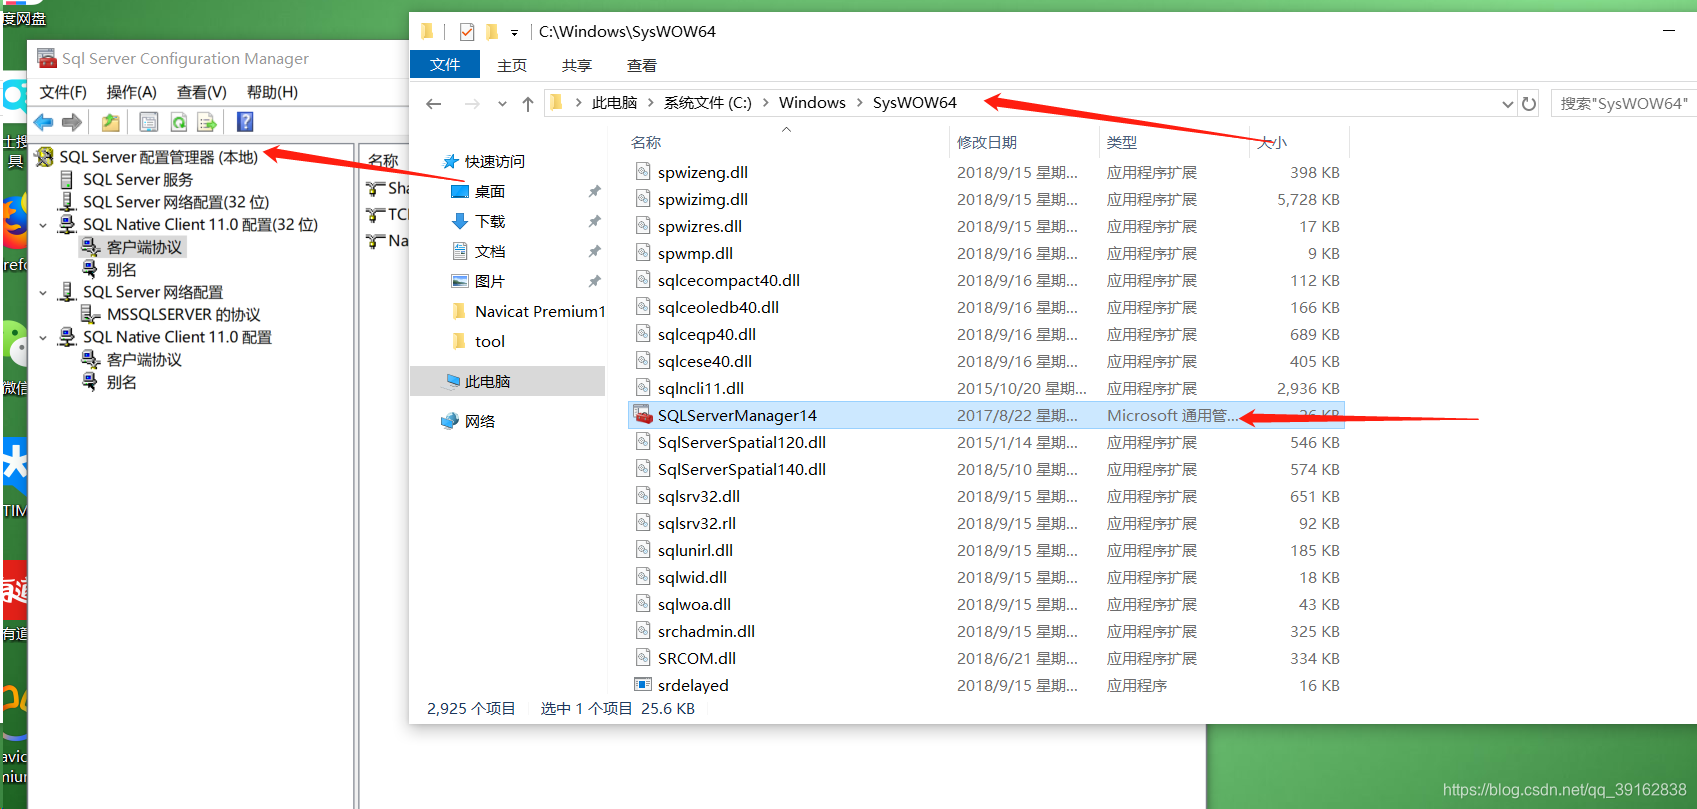This screenshot has width=1697, height=809.
Task: Click Export list icon in Configuration Manager toolbar
Action: (x=207, y=122)
